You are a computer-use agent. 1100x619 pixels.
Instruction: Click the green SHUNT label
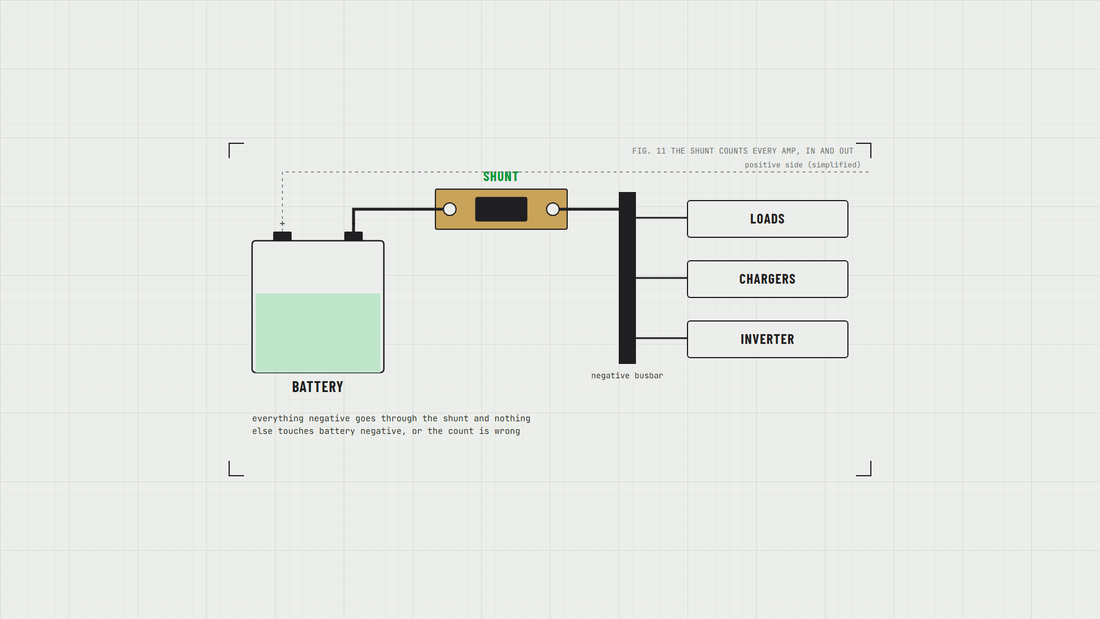click(x=501, y=177)
